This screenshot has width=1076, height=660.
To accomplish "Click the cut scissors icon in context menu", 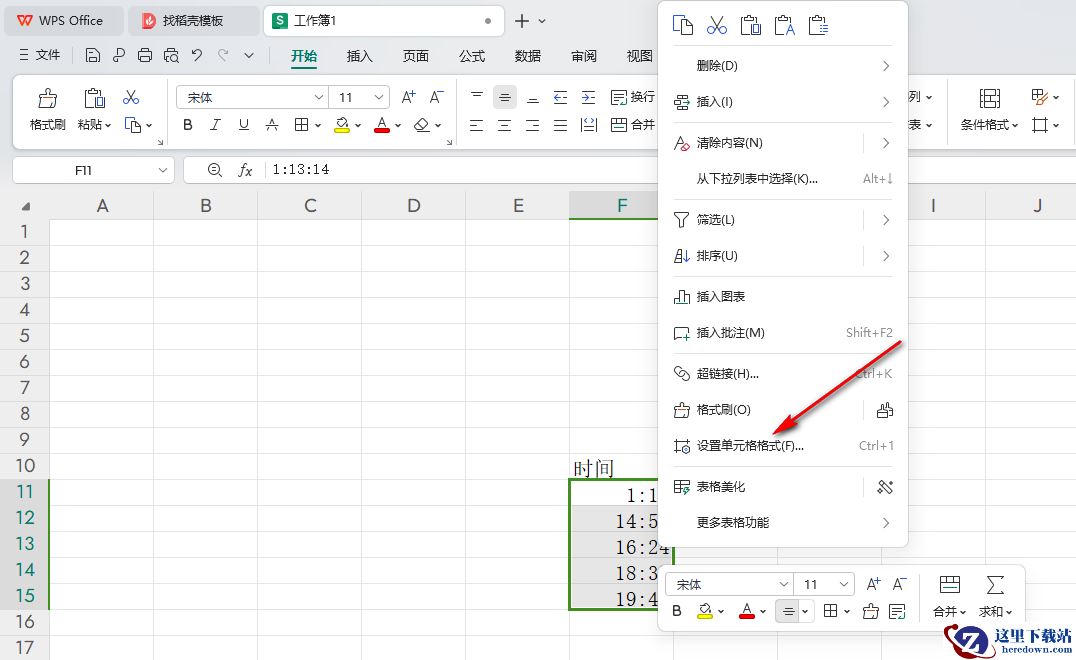I will [x=716, y=25].
